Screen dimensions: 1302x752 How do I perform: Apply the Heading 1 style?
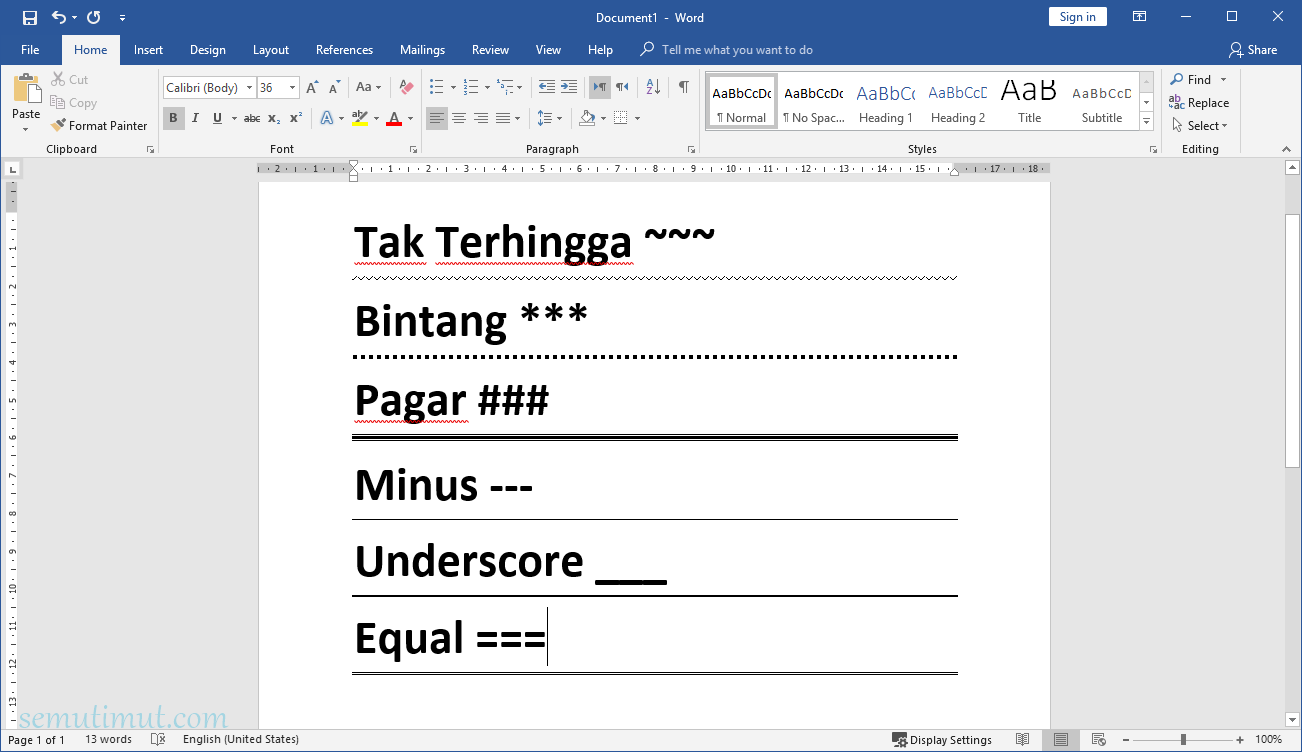tap(885, 102)
